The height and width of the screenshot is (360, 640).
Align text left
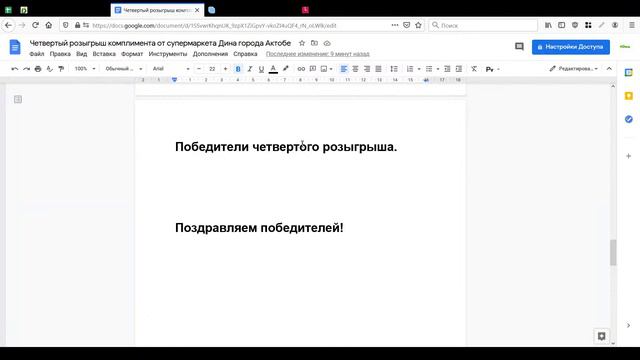click(x=344, y=69)
